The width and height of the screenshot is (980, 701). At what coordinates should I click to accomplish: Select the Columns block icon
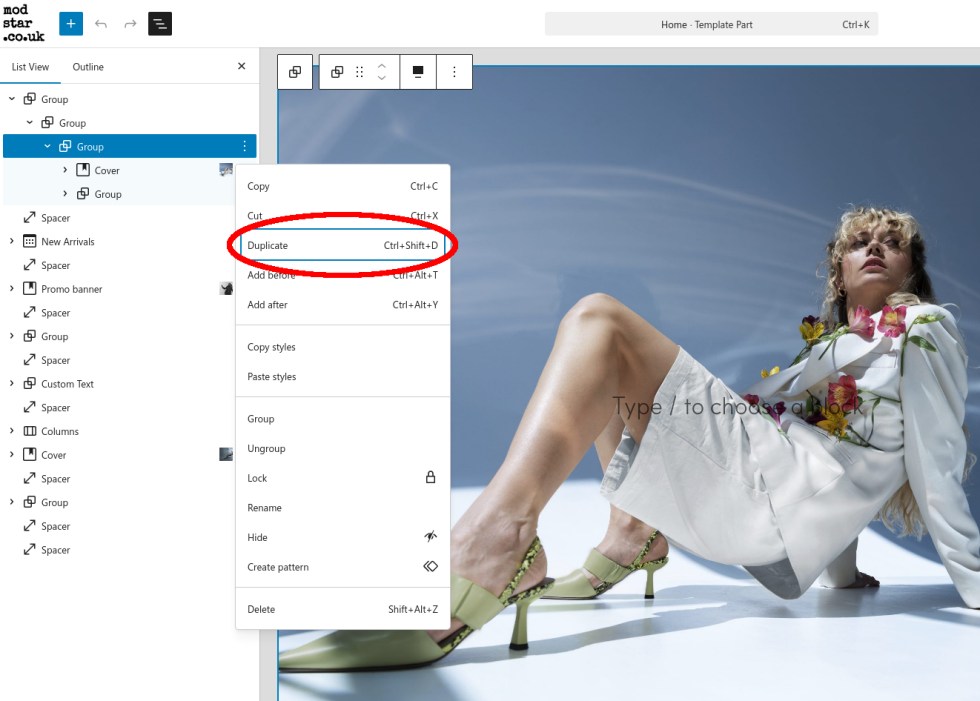point(29,431)
